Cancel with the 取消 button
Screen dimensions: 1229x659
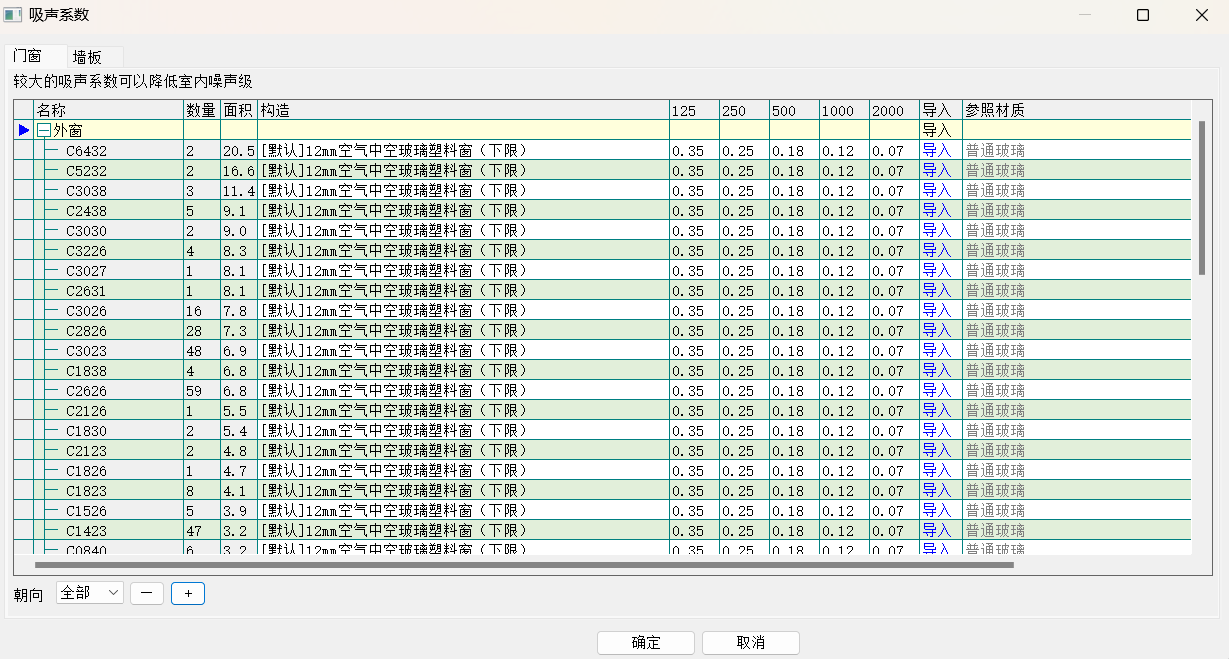point(751,642)
